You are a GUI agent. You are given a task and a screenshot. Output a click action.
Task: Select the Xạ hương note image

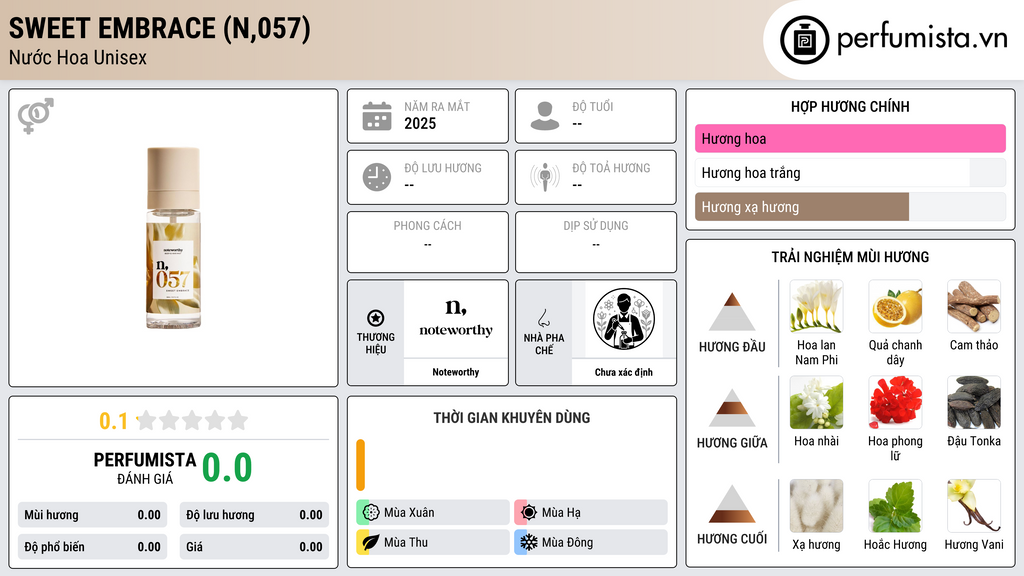click(816, 506)
